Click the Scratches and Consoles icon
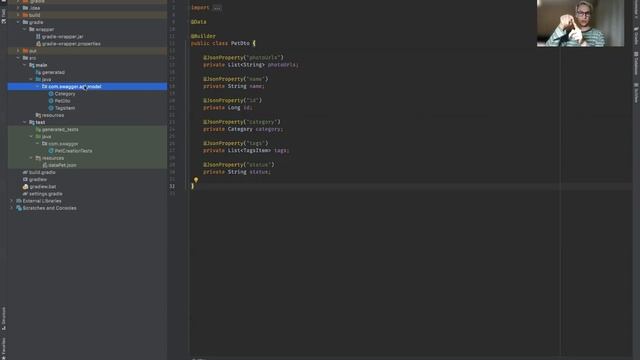Screen dimensions: 640x360 pyautogui.click(x=19, y=208)
